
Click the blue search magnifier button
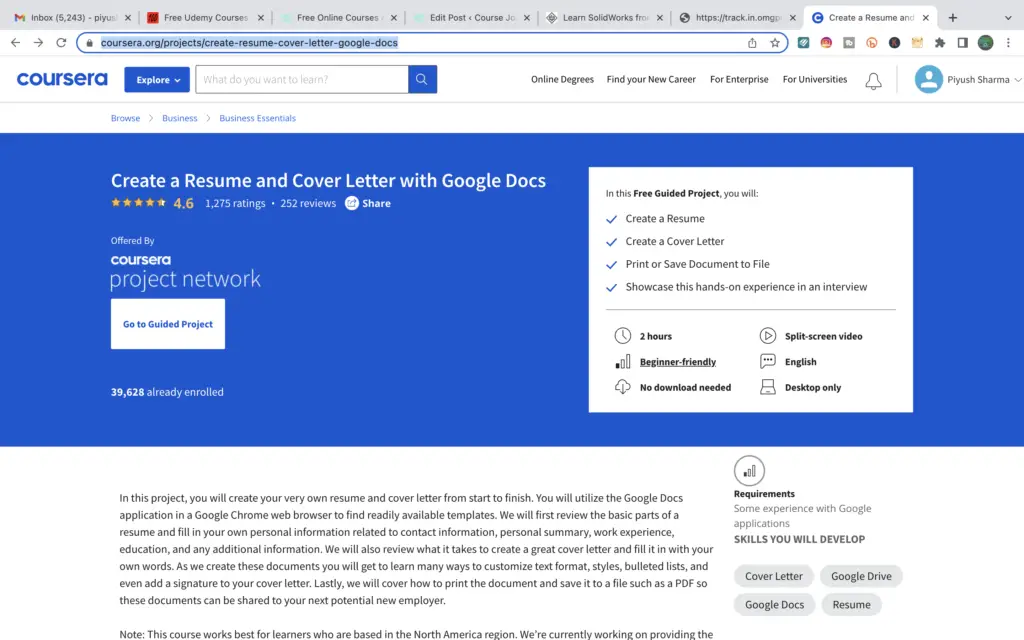pyautogui.click(x=422, y=79)
